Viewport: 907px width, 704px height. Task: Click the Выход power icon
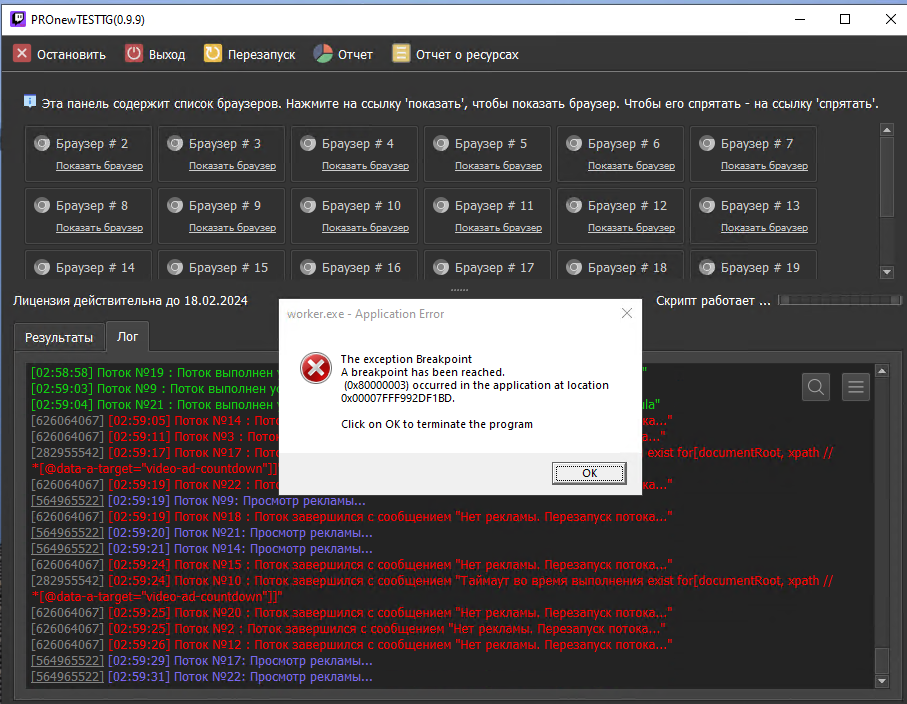134,54
